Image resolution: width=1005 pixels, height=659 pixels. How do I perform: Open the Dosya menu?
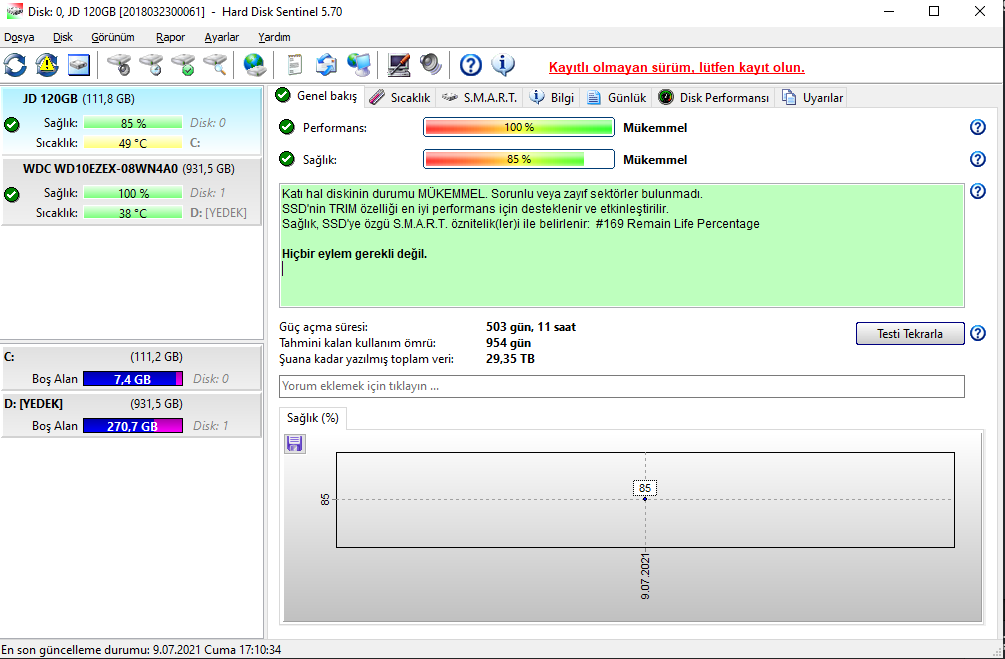(x=19, y=37)
